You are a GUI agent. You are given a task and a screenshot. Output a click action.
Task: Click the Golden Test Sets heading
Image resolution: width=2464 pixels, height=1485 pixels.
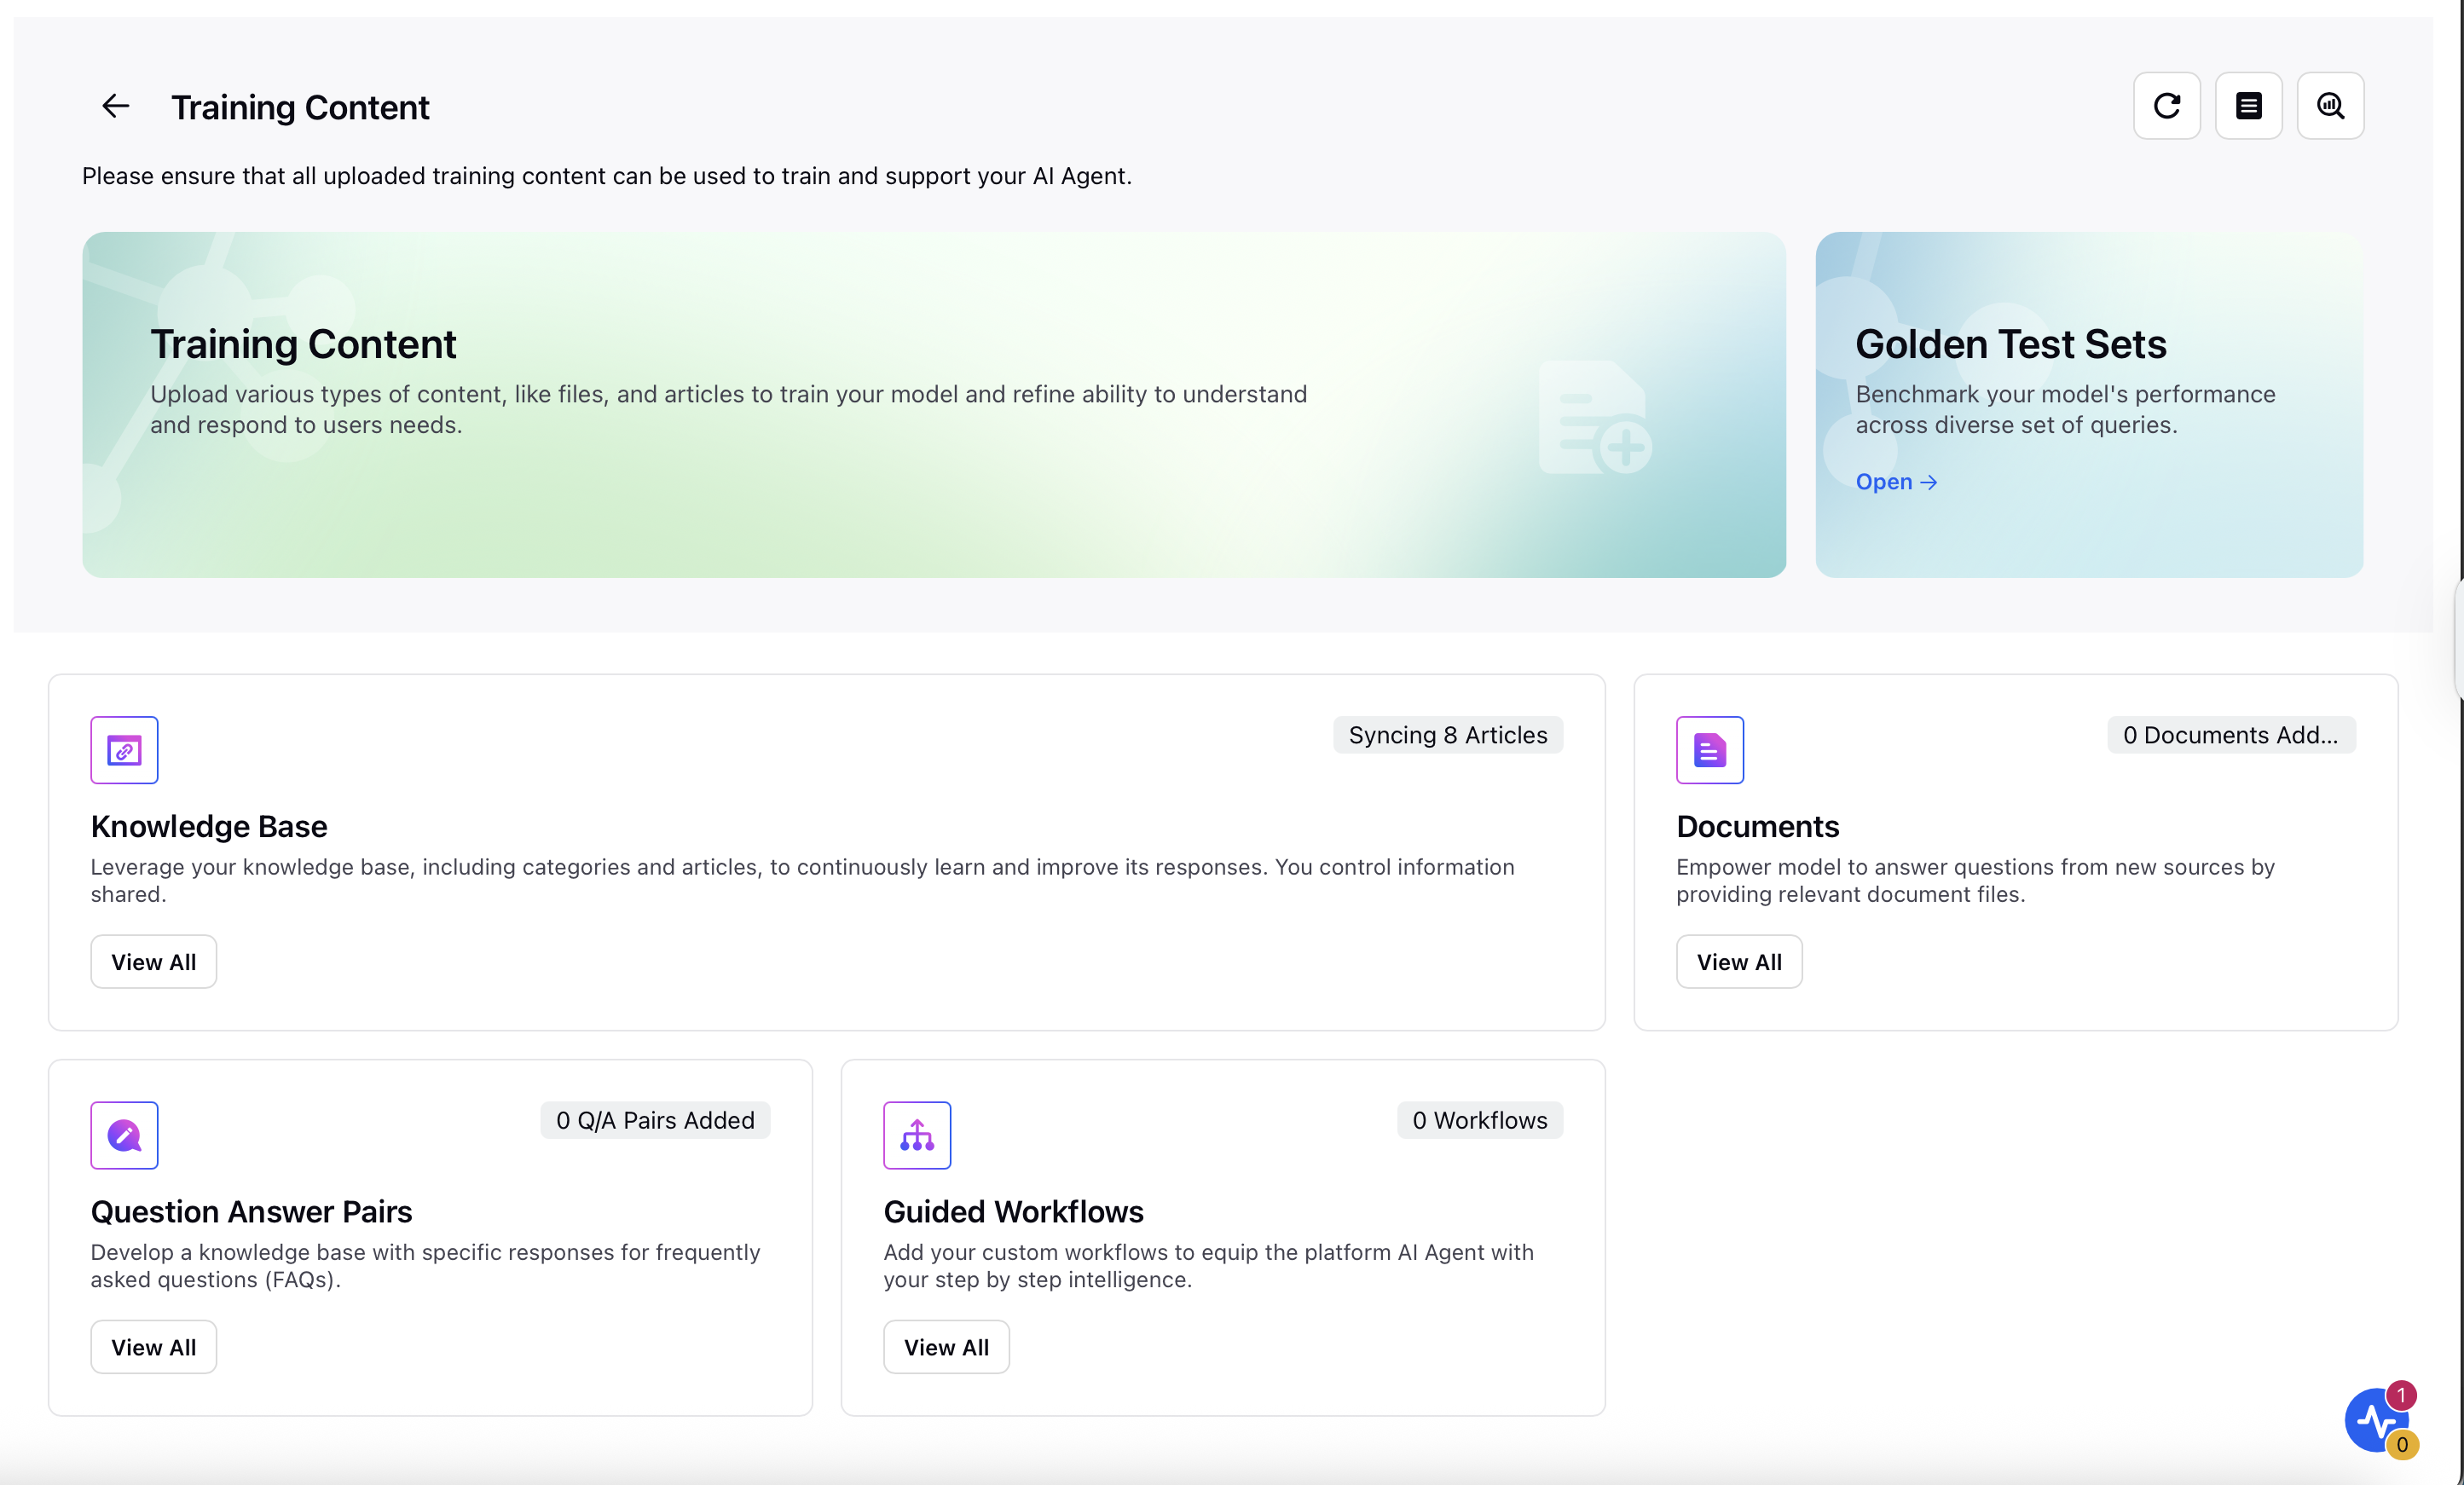pyautogui.click(x=2011, y=344)
